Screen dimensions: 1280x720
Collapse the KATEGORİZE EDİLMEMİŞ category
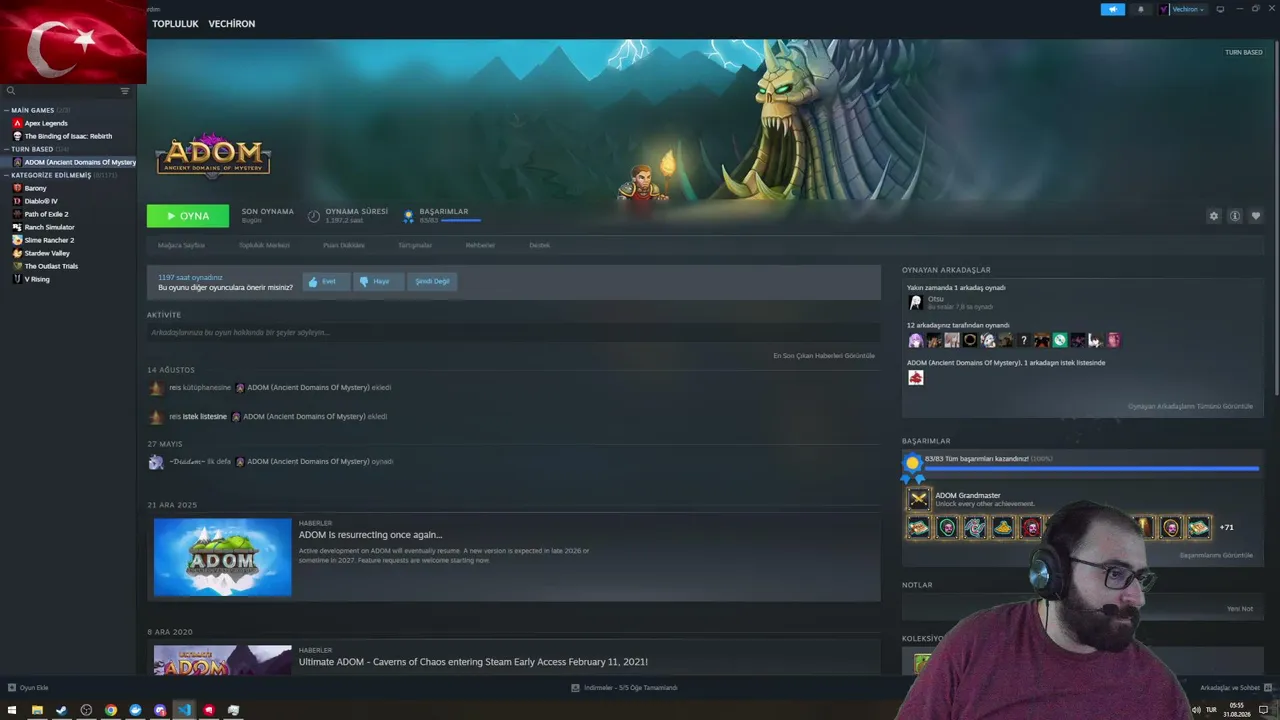[6, 175]
